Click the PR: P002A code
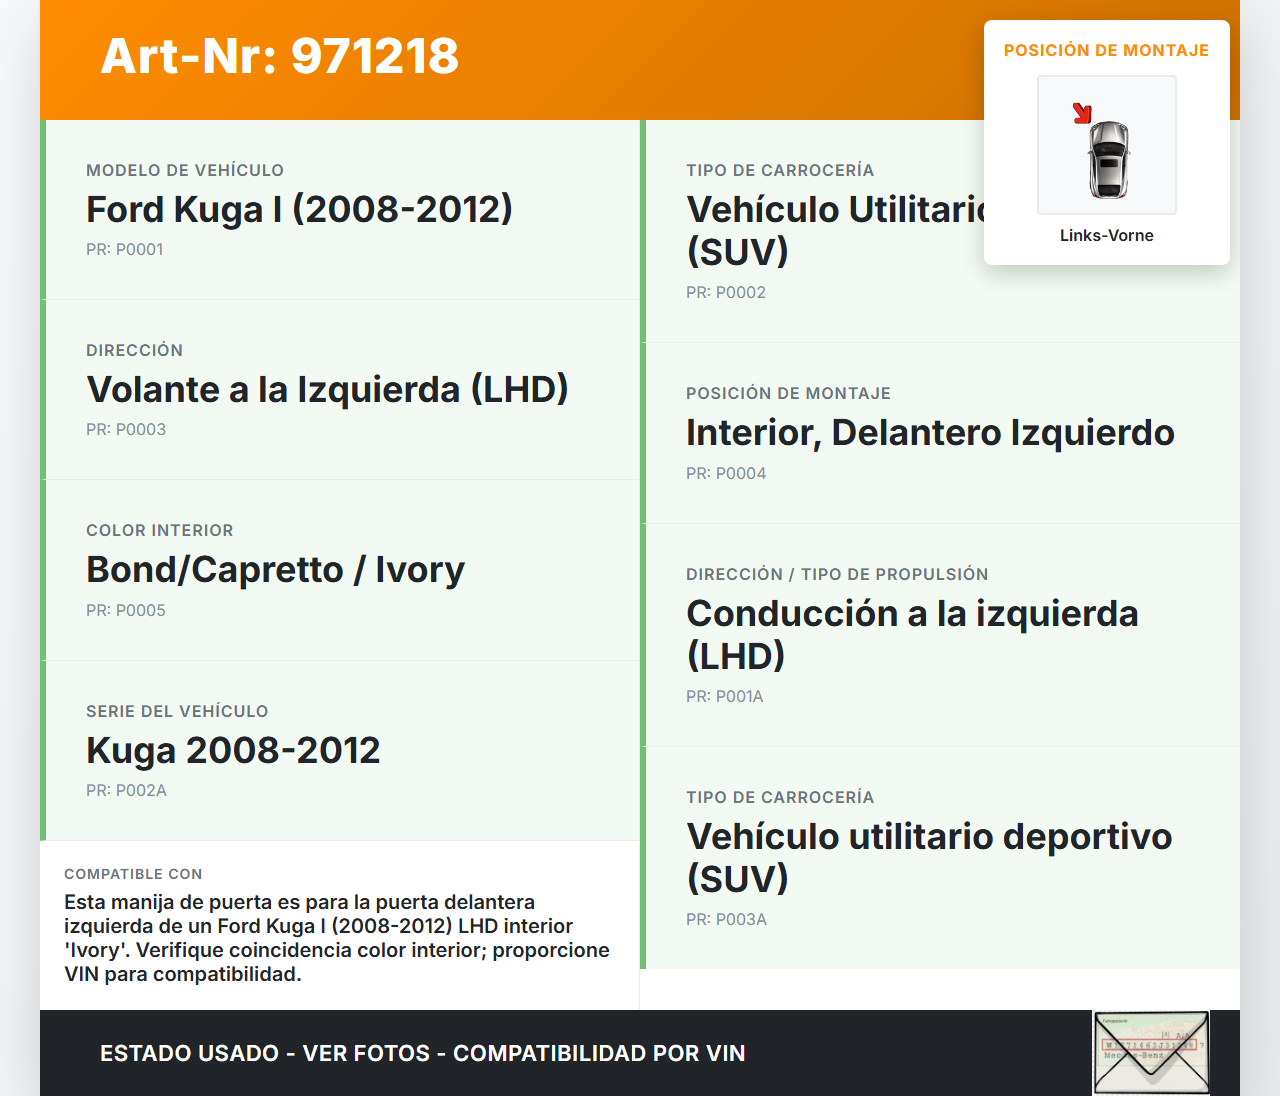Image resolution: width=1280 pixels, height=1096 pixels. (126, 790)
